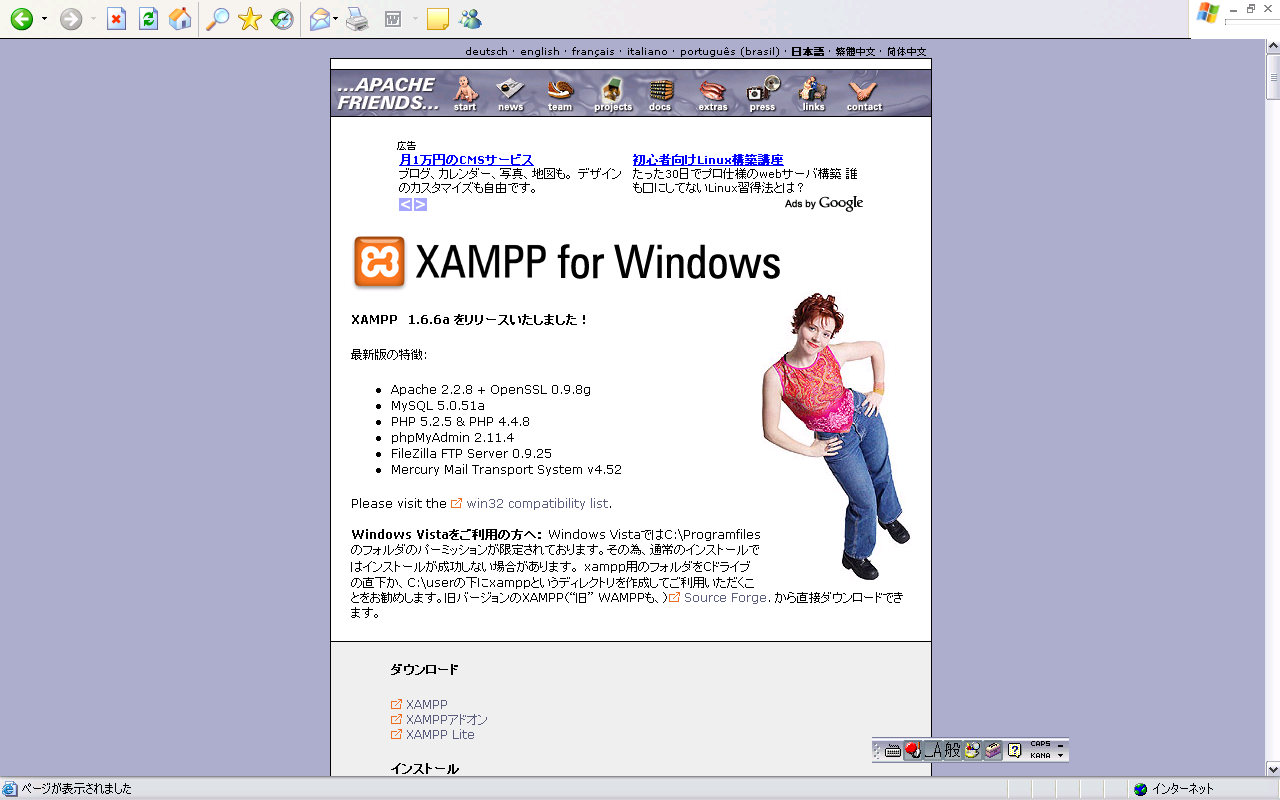Open the links section in nav bar

(x=813, y=93)
